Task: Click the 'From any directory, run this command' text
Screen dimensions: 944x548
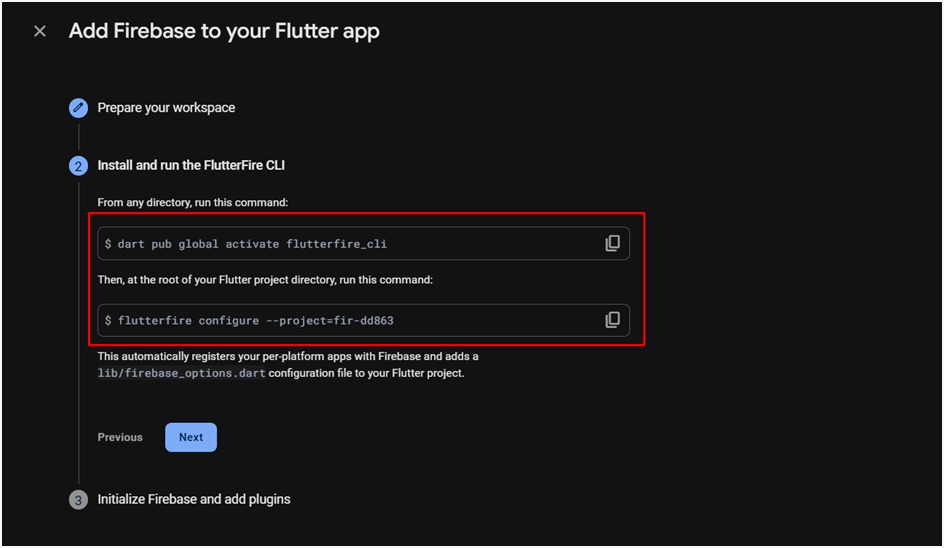Action: coord(193,202)
